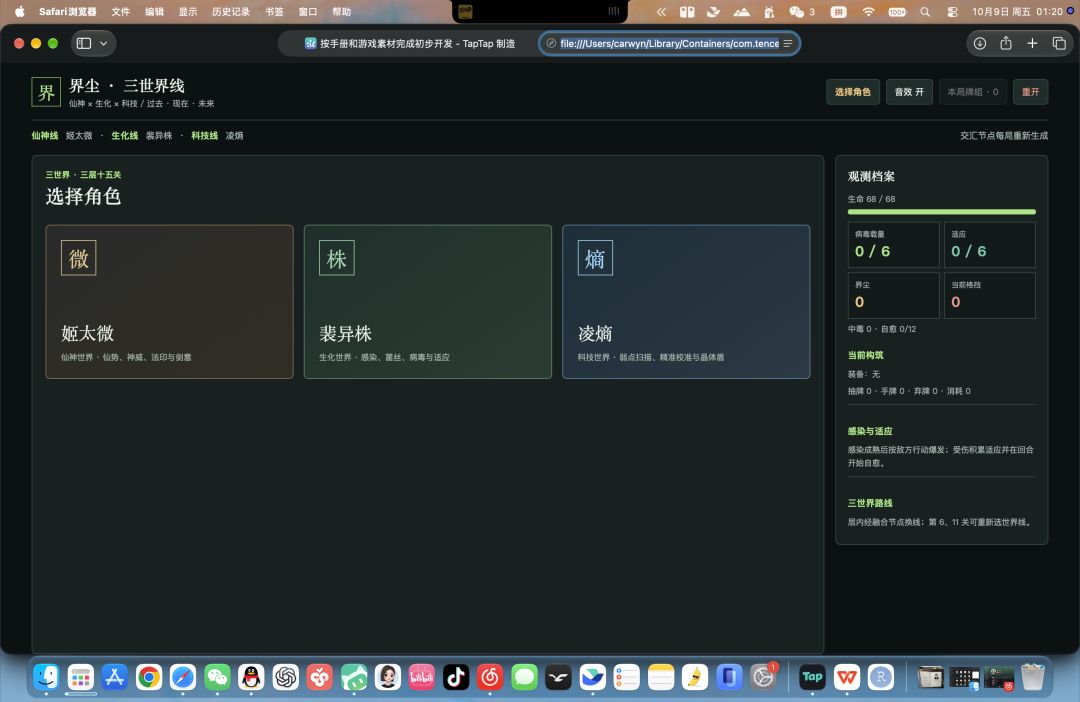1080x702 pixels.
Task: Open System Settings from the Dock
Action: click(763, 677)
